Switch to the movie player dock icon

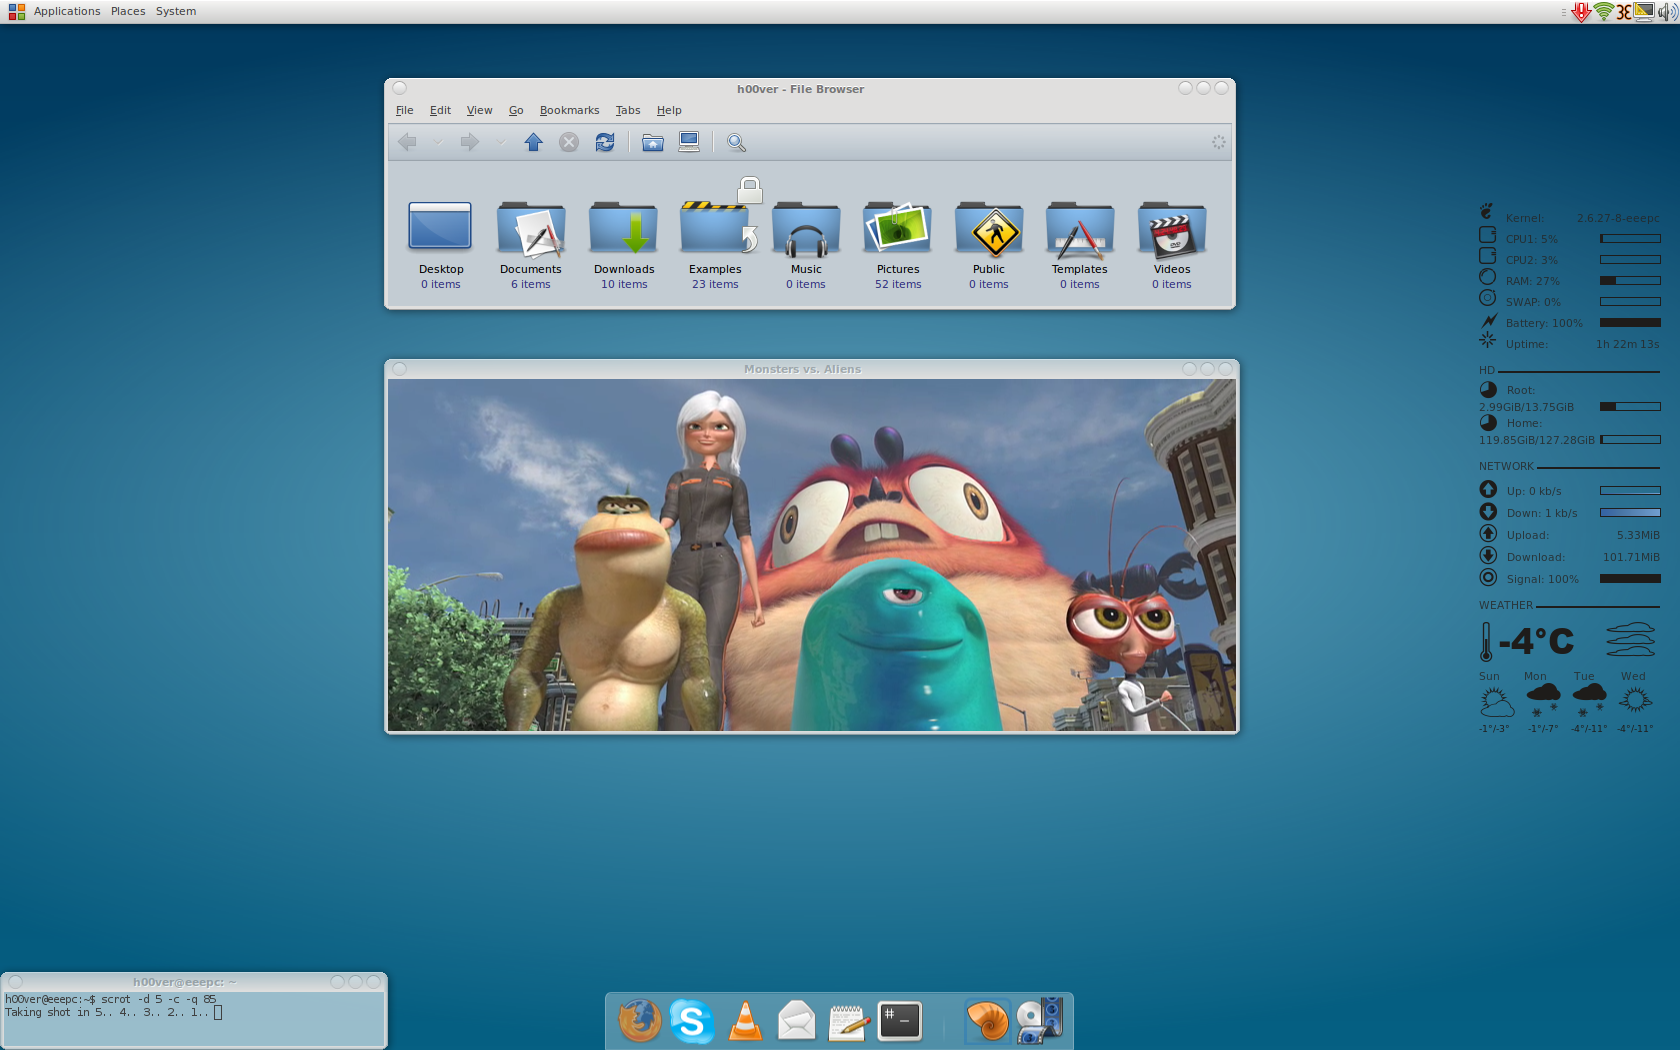(x=1040, y=1021)
